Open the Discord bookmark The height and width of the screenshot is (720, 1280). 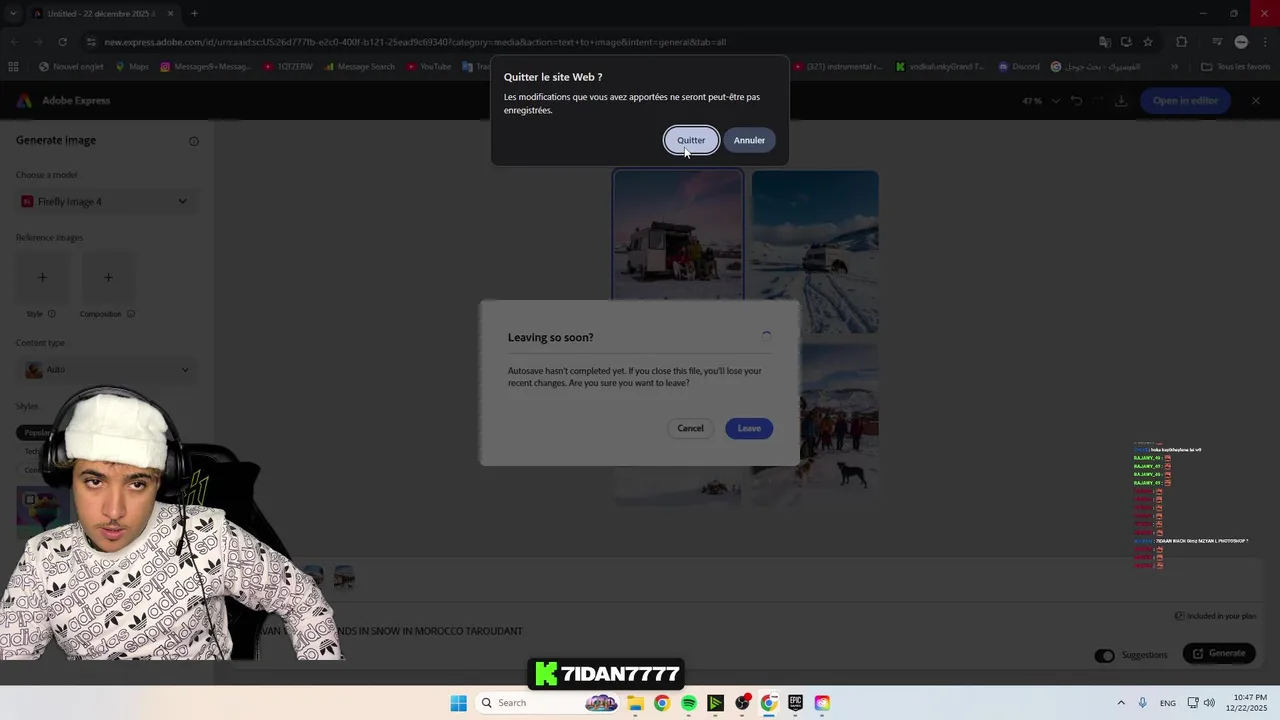click(x=1018, y=67)
